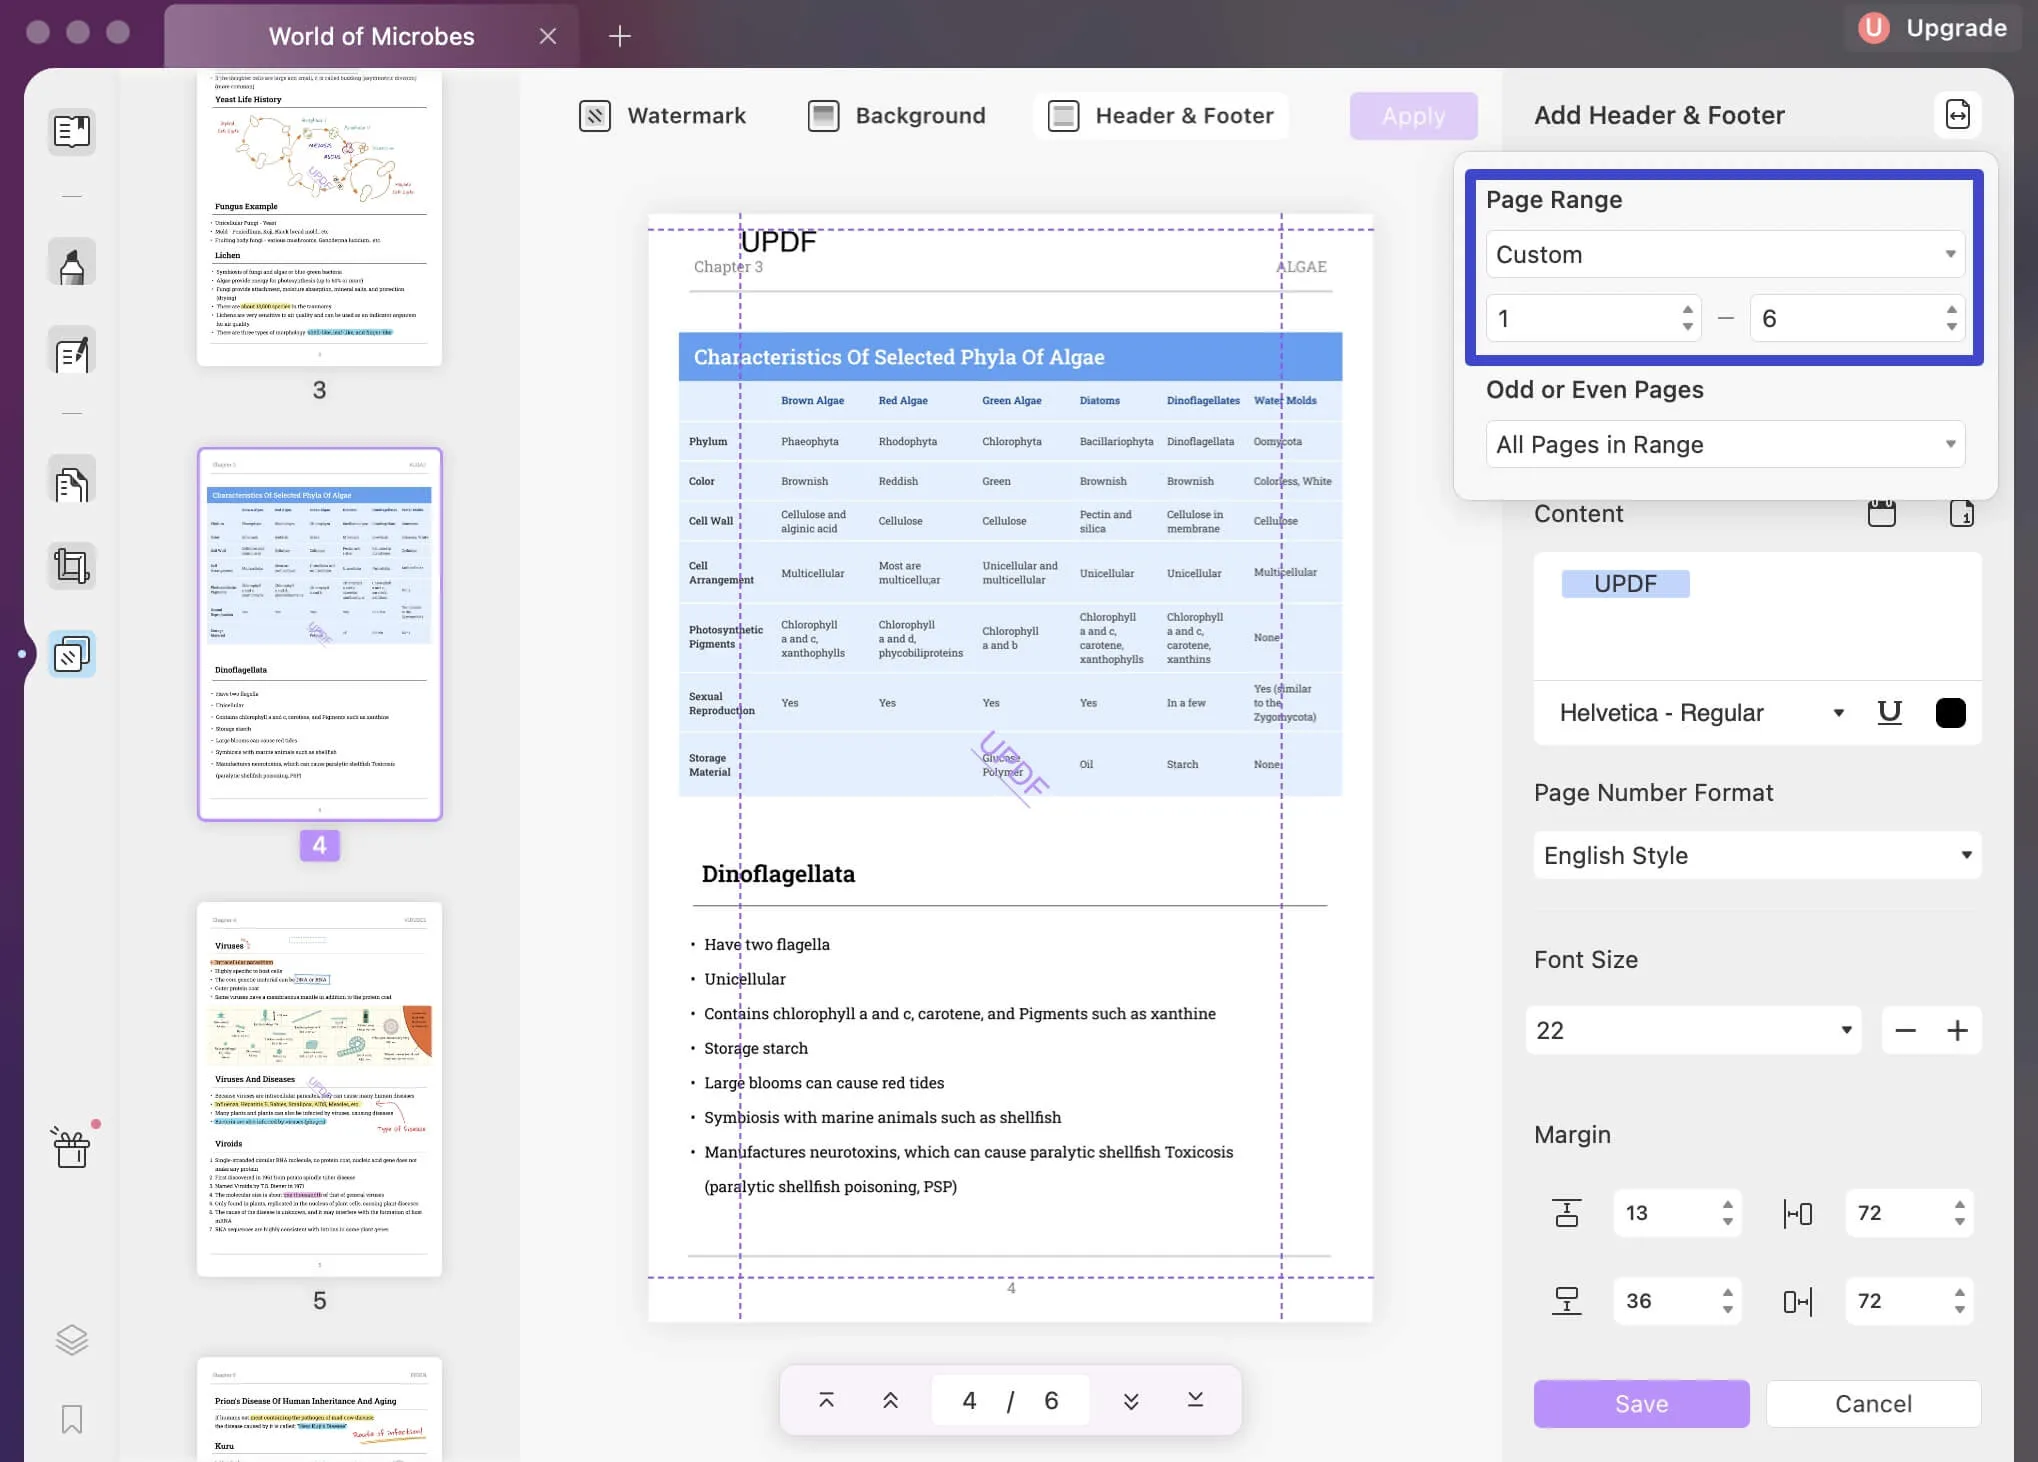Click the calendar icon in Content section

point(1881,511)
